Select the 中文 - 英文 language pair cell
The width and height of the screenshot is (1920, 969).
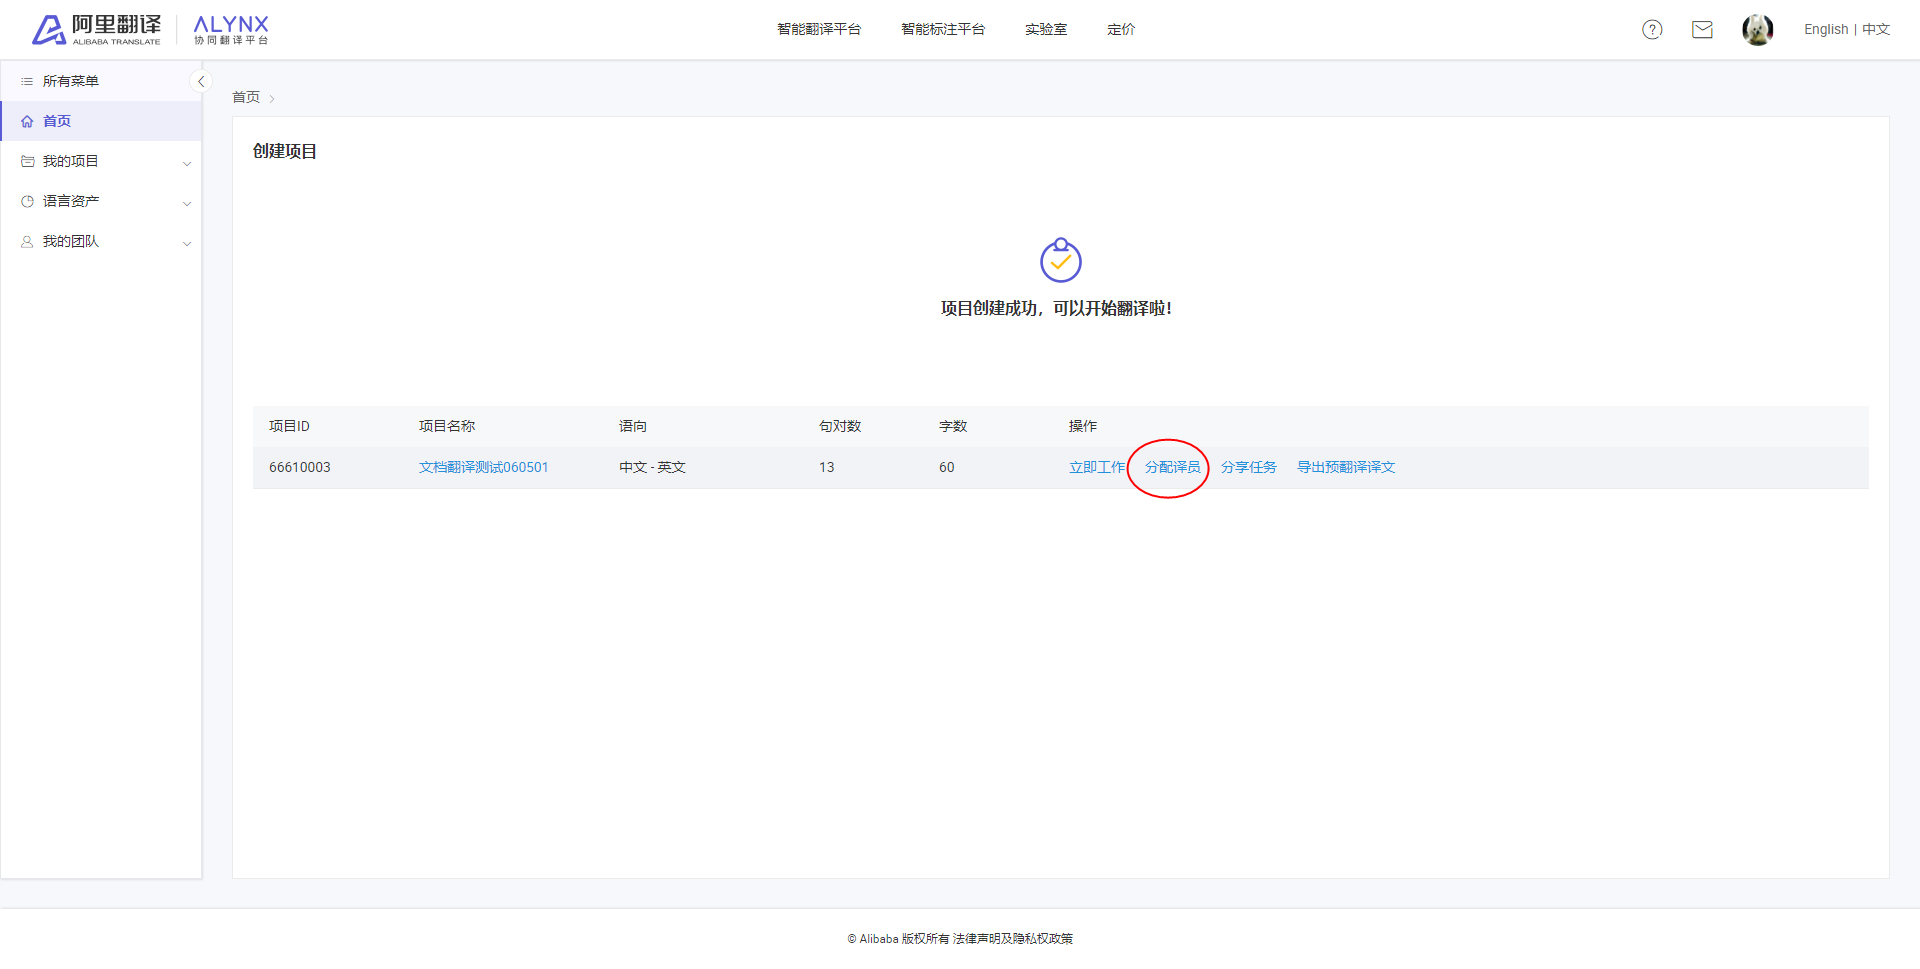click(x=652, y=468)
